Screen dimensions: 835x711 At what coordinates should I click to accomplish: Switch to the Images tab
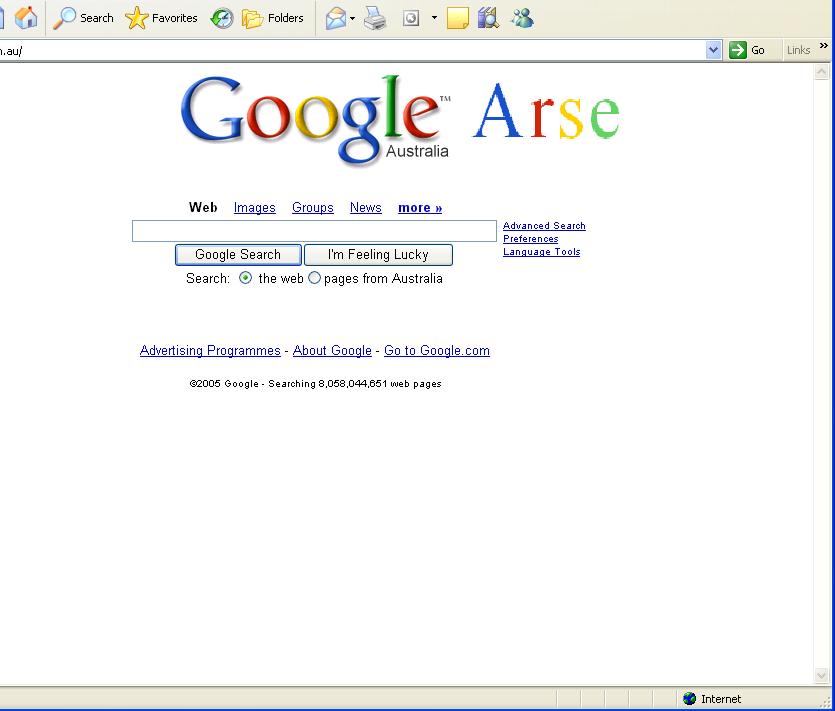pyautogui.click(x=254, y=208)
